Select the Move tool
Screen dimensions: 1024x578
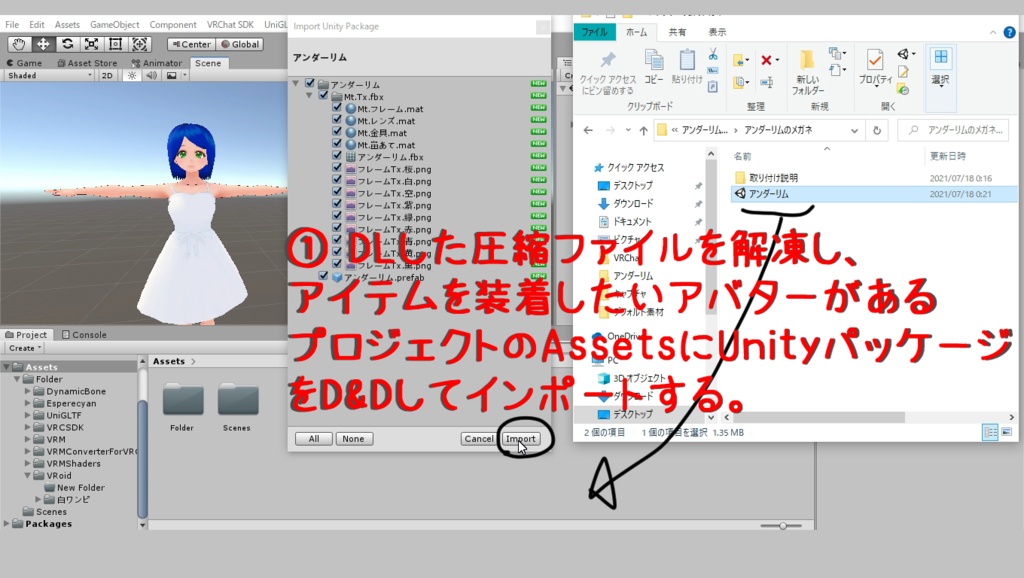[x=43, y=44]
